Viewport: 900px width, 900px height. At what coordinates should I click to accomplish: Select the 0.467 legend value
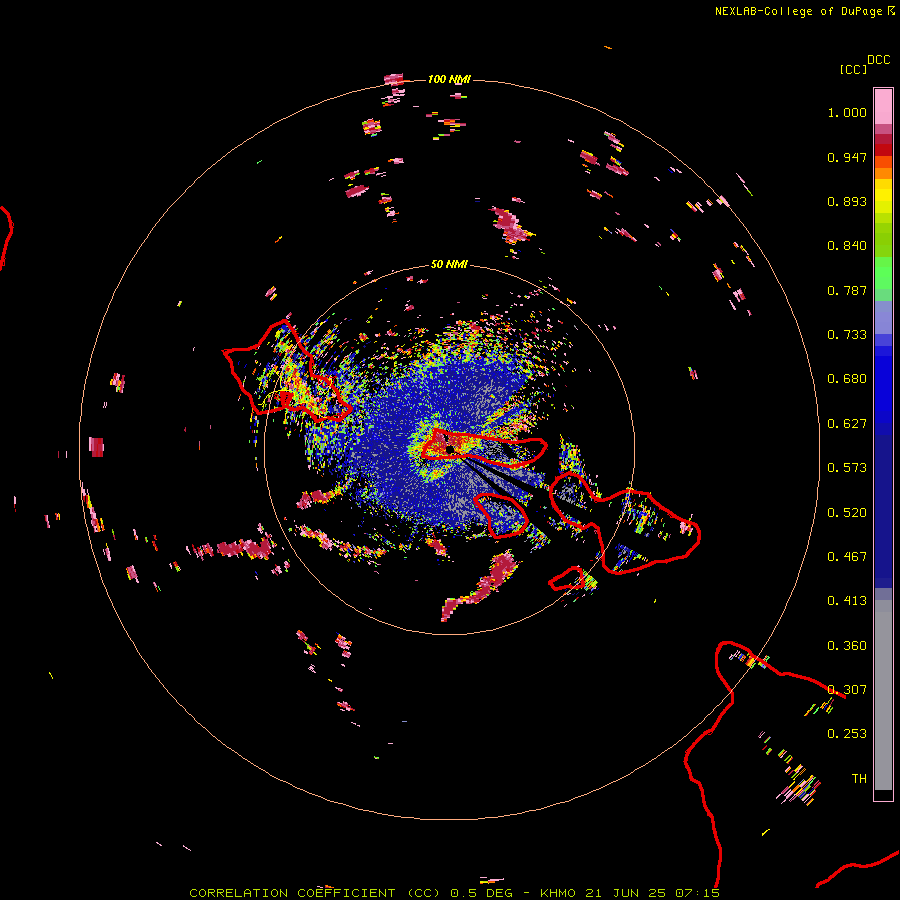[x=847, y=557]
